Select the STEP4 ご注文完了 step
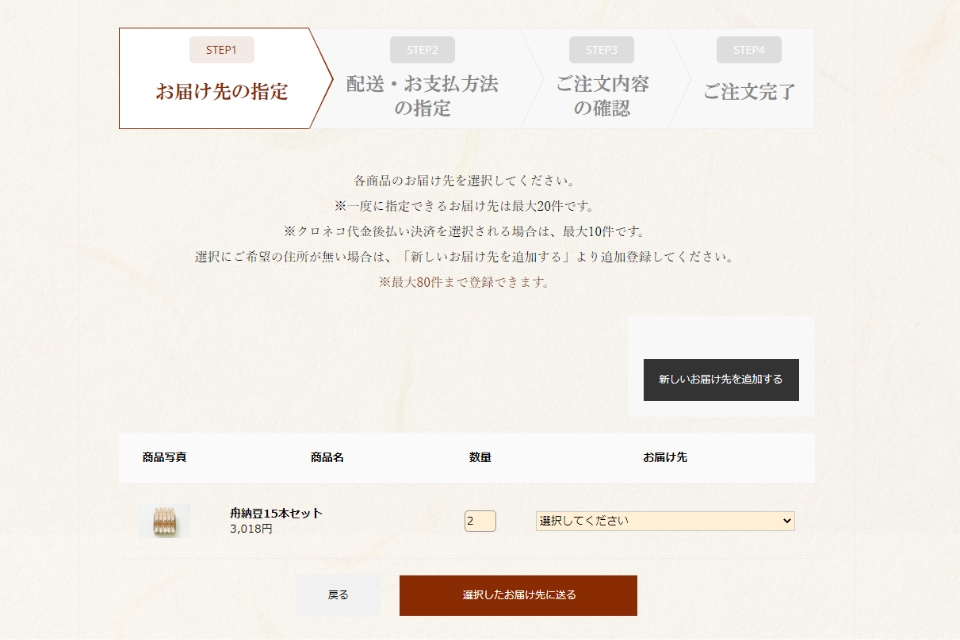 click(x=748, y=78)
